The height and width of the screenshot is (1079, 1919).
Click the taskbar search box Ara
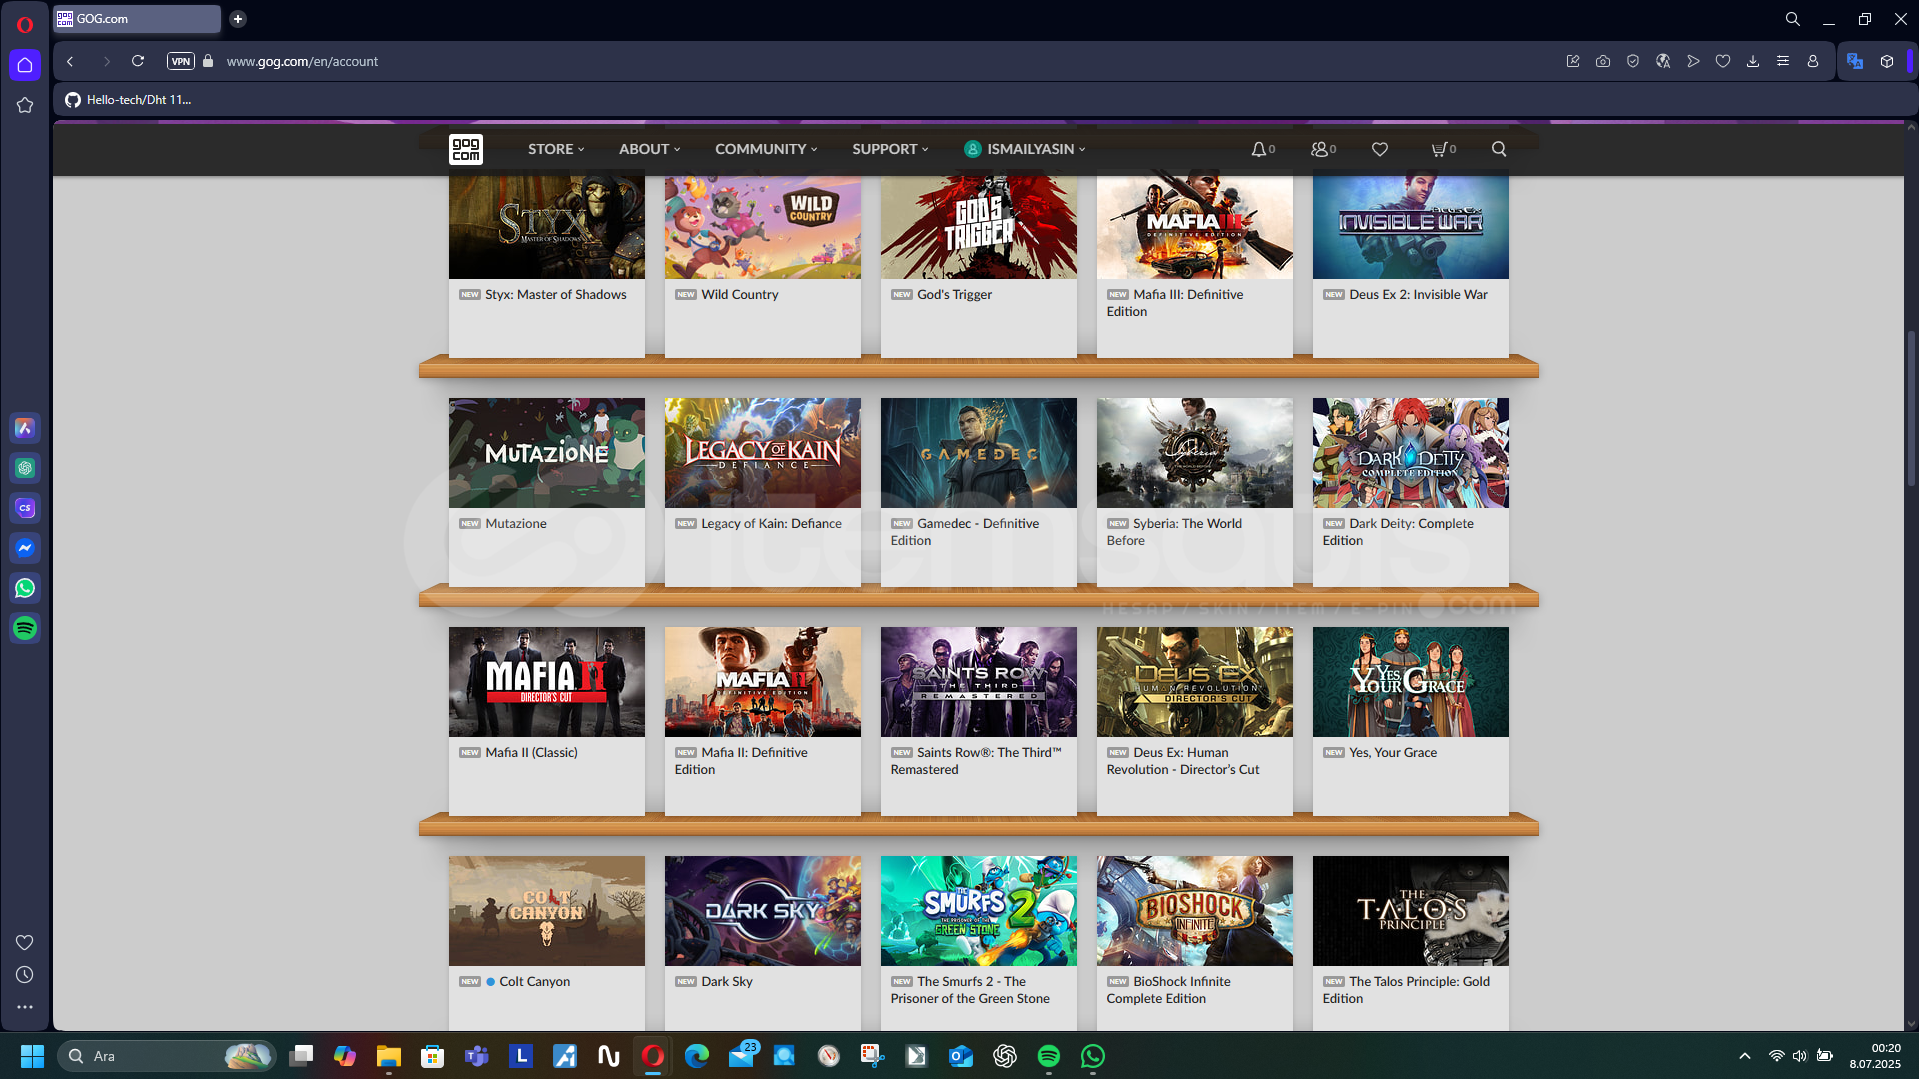click(165, 1056)
